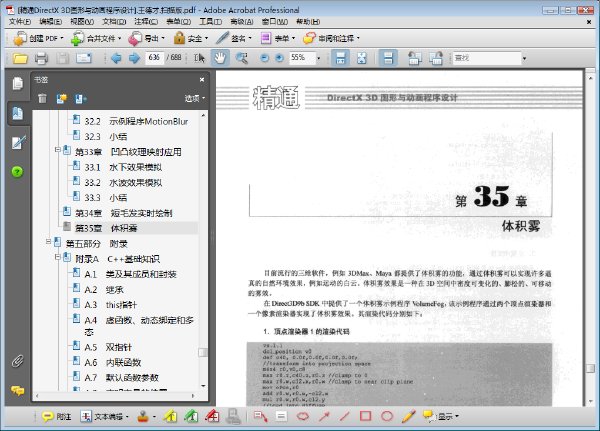This screenshot has width=600, height=431.
Task: Open the 合并文件 combine files dropdown
Action: (96, 38)
